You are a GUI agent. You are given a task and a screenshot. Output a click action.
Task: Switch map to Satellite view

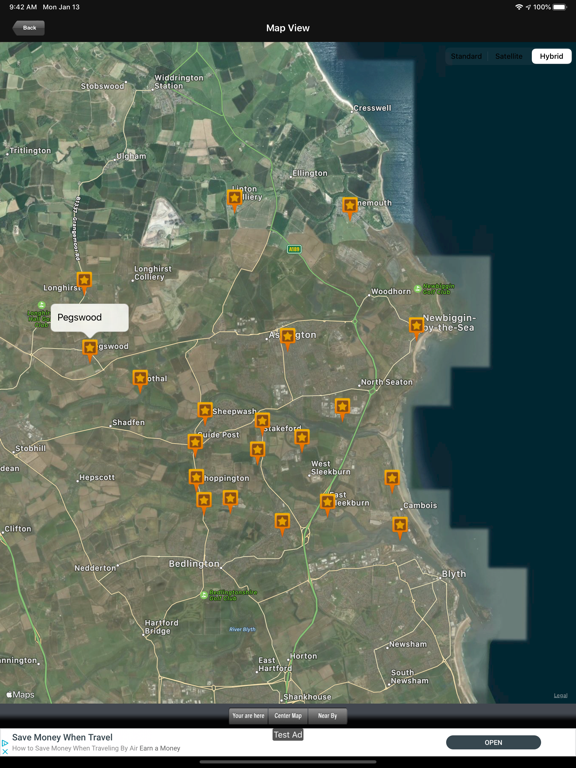click(508, 56)
